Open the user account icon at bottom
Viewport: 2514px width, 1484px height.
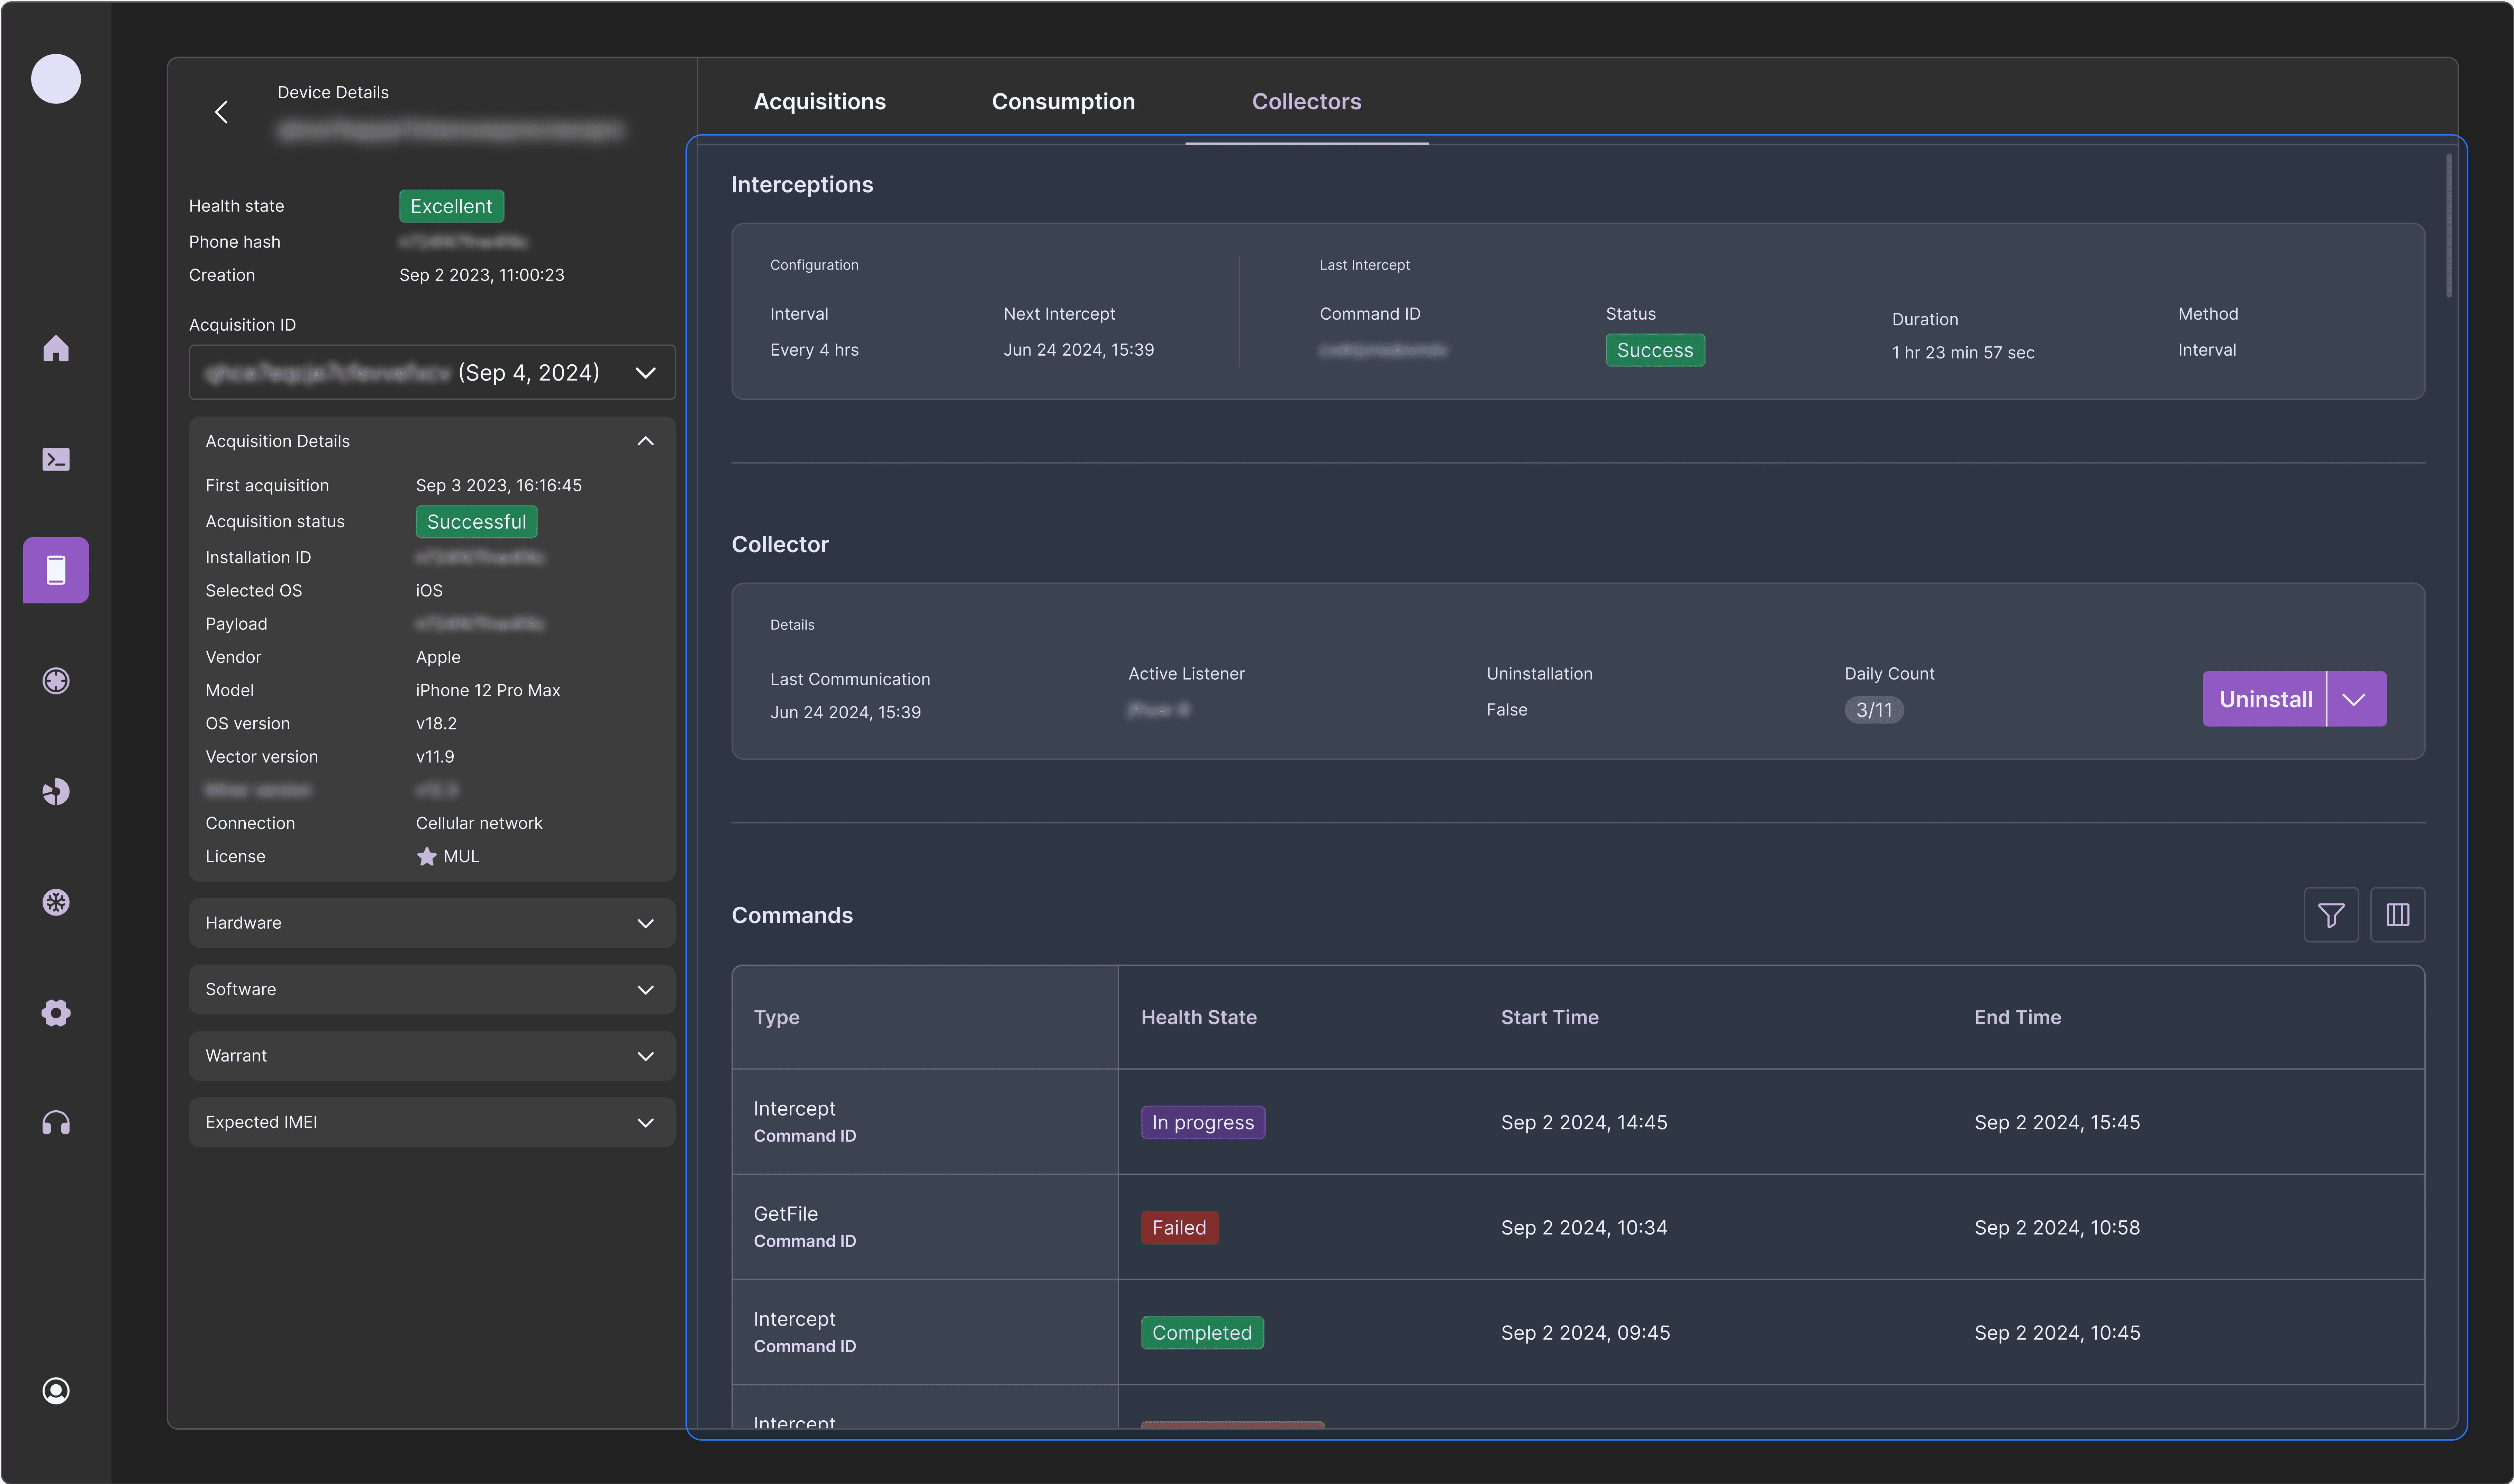[56, 1391]
